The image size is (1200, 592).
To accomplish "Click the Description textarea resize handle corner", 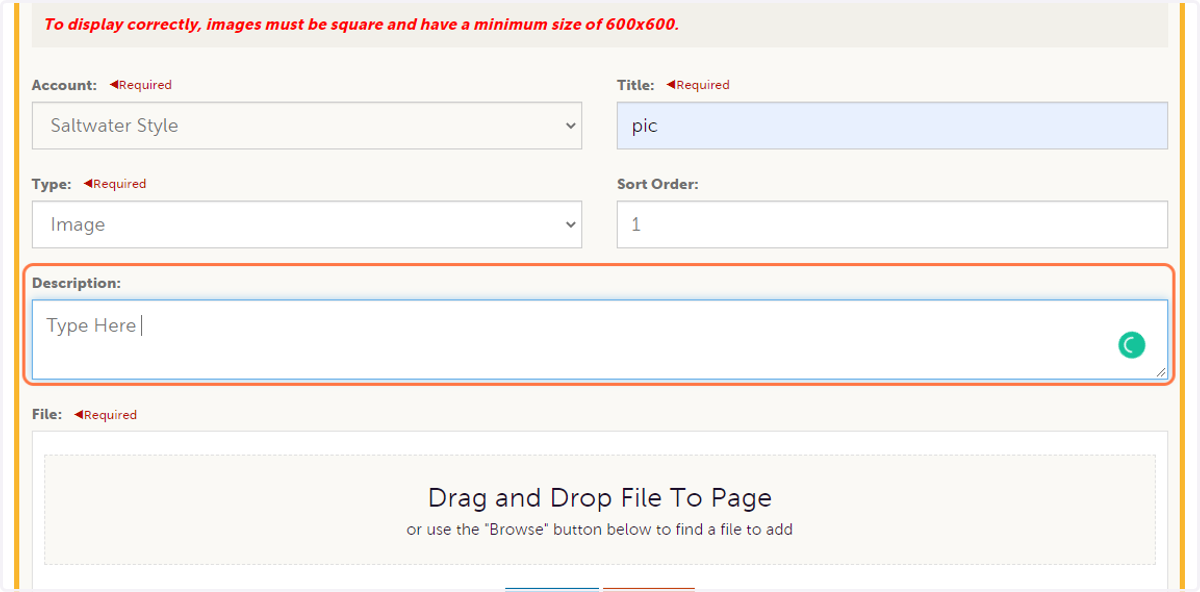I will [x=1161, y=373].
